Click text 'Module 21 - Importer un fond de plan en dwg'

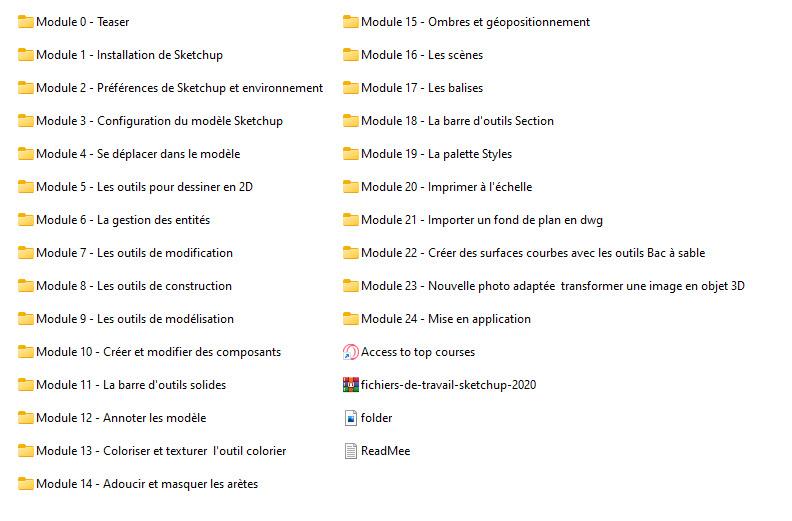click(x=482, y=220)
